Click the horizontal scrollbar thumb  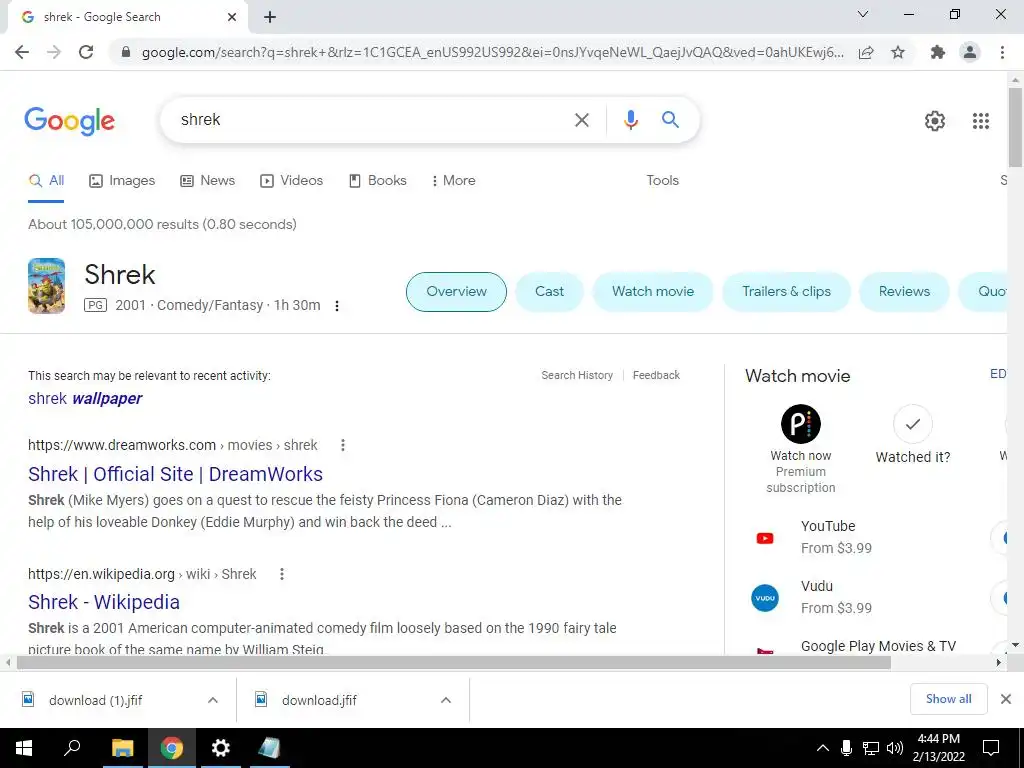(454, 663)
